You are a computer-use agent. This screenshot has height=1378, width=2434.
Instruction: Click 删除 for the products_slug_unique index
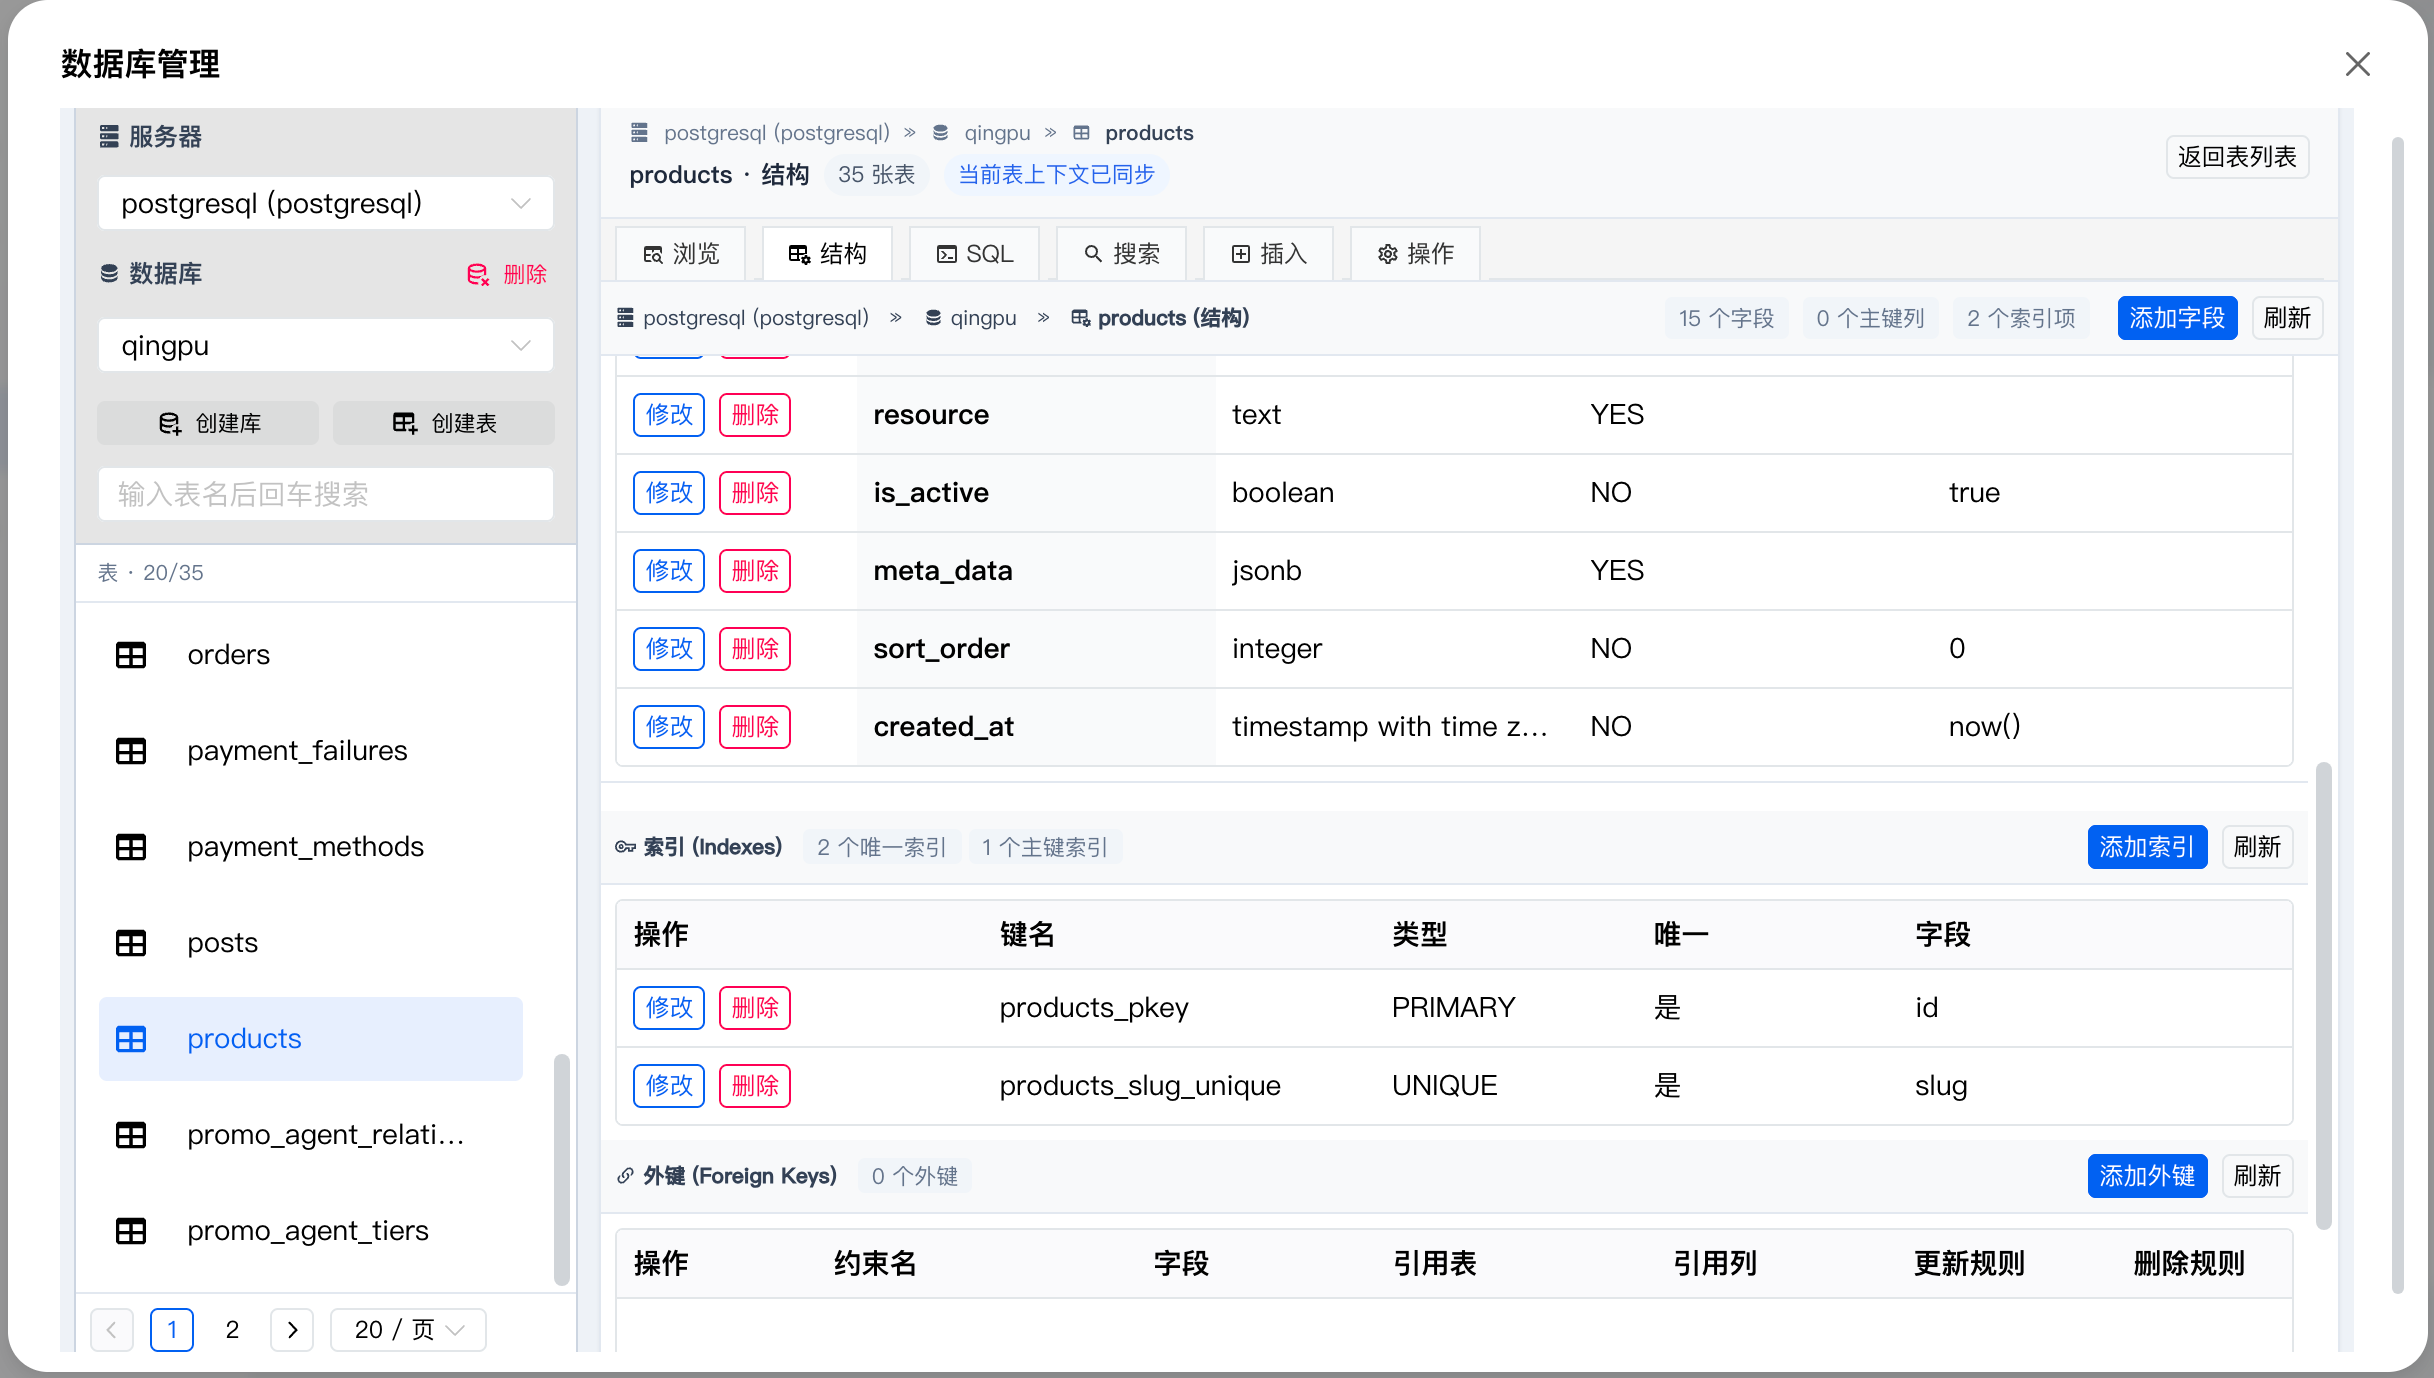pos(755,1086)
